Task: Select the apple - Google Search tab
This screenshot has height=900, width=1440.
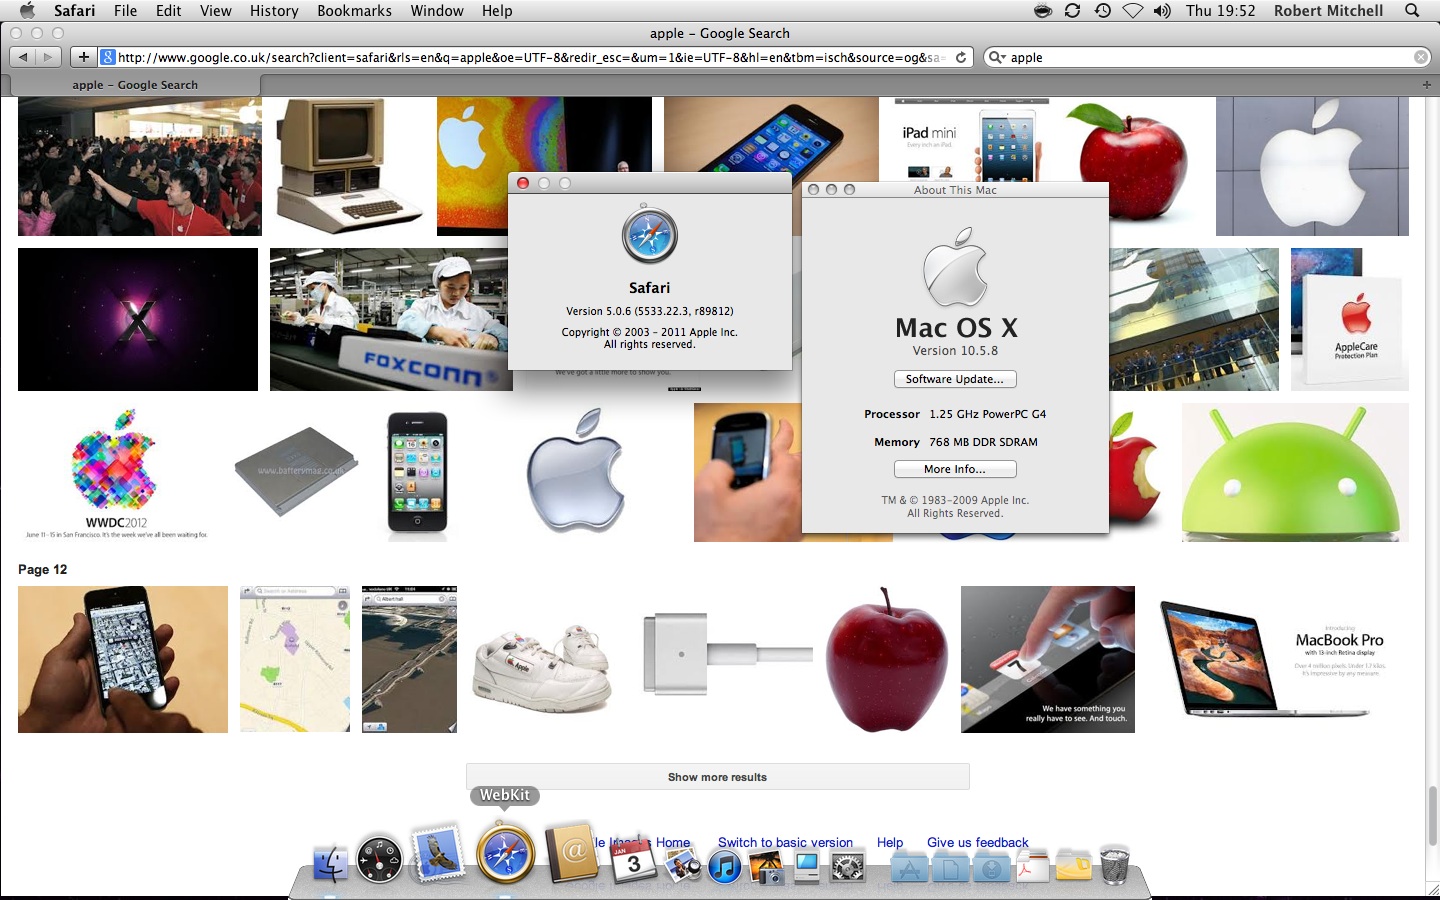Action: (x=135, y=85)
